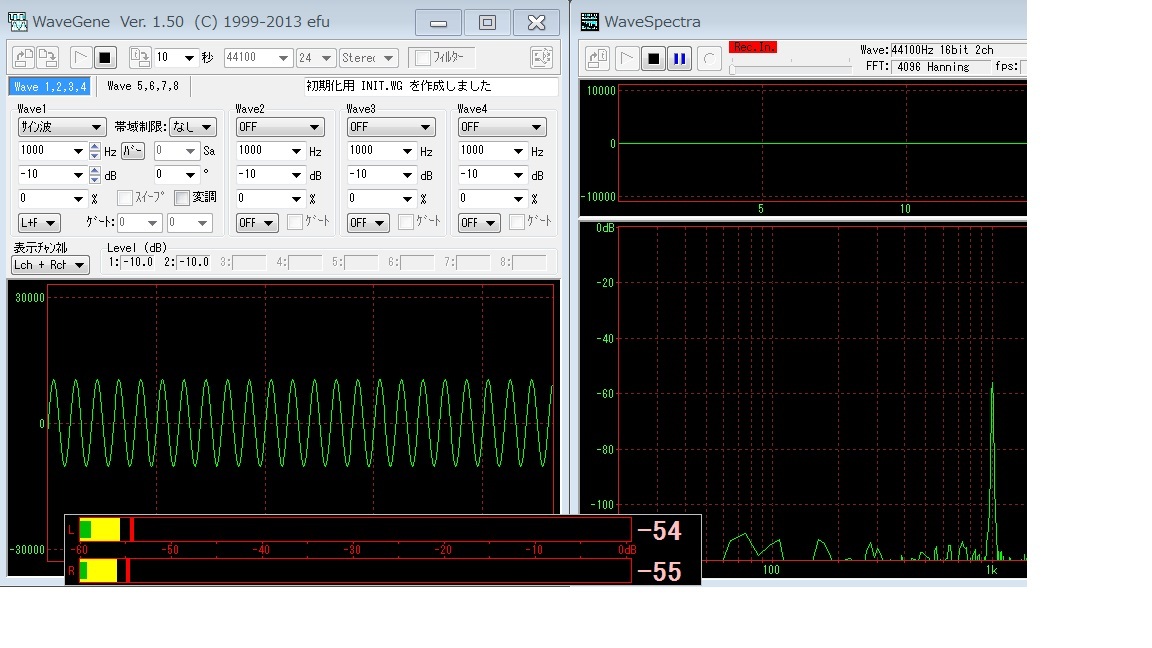
Task: Open Wave1 frequency 1000 Hz dropdown
Action: 51,151
